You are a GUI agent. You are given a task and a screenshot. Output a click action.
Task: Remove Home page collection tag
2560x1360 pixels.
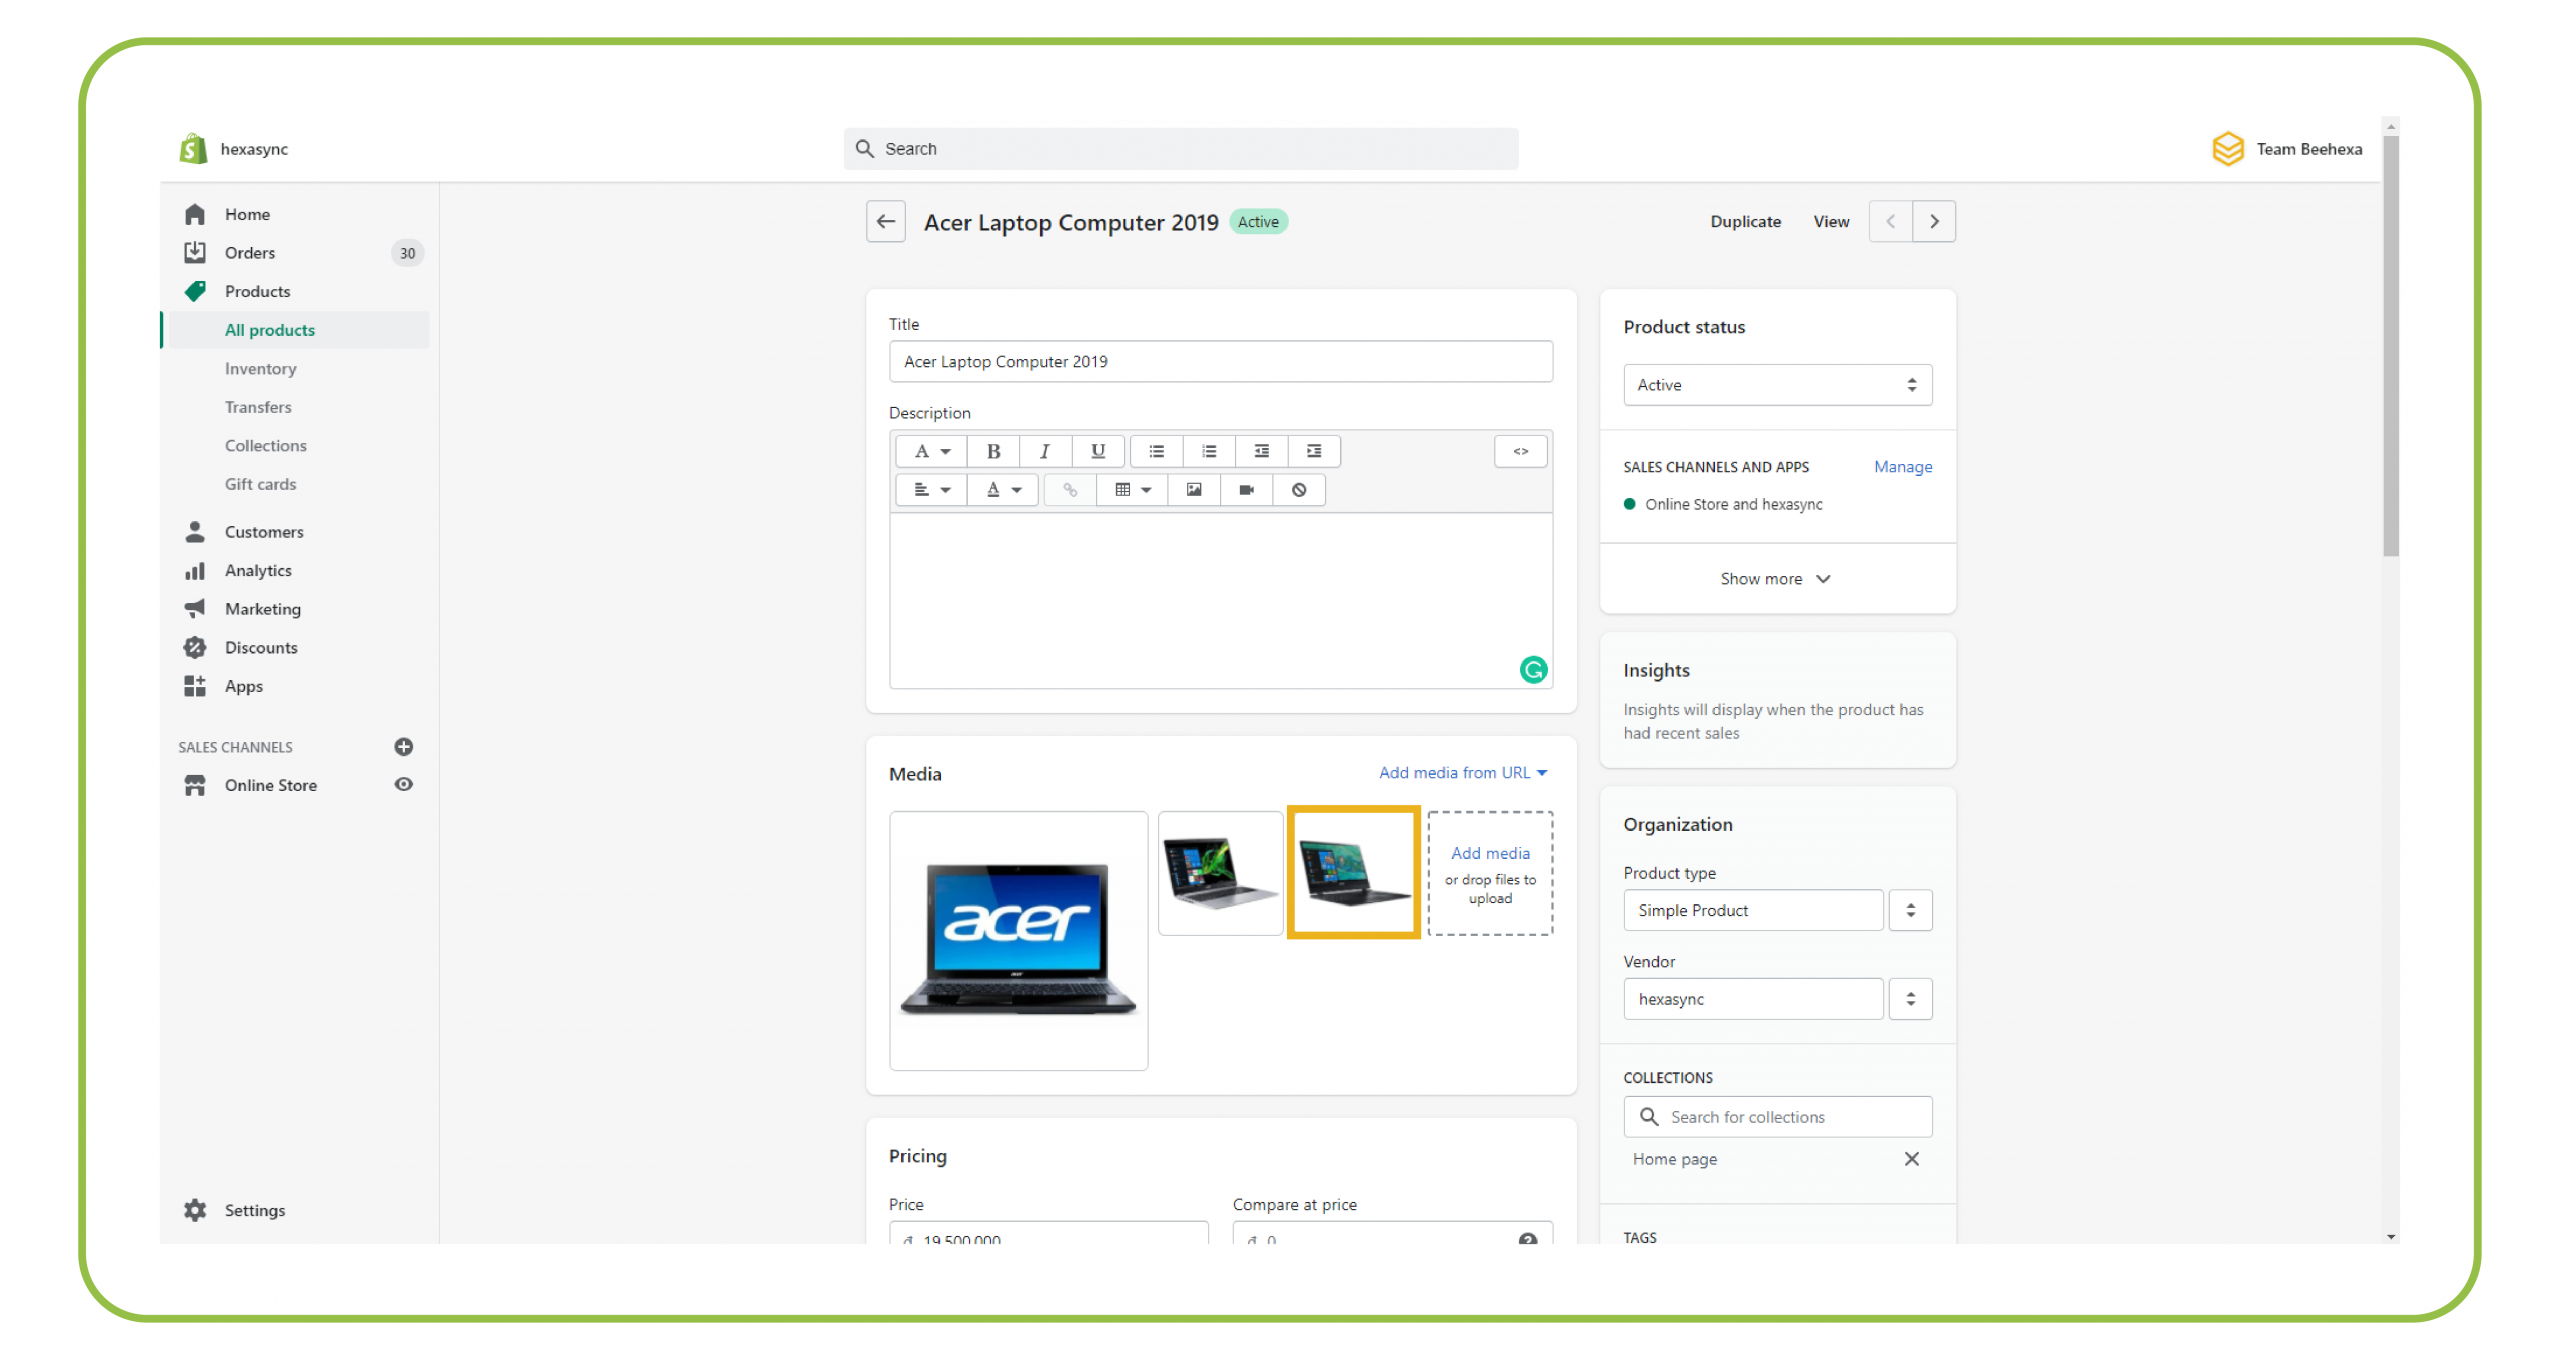1912,1158
